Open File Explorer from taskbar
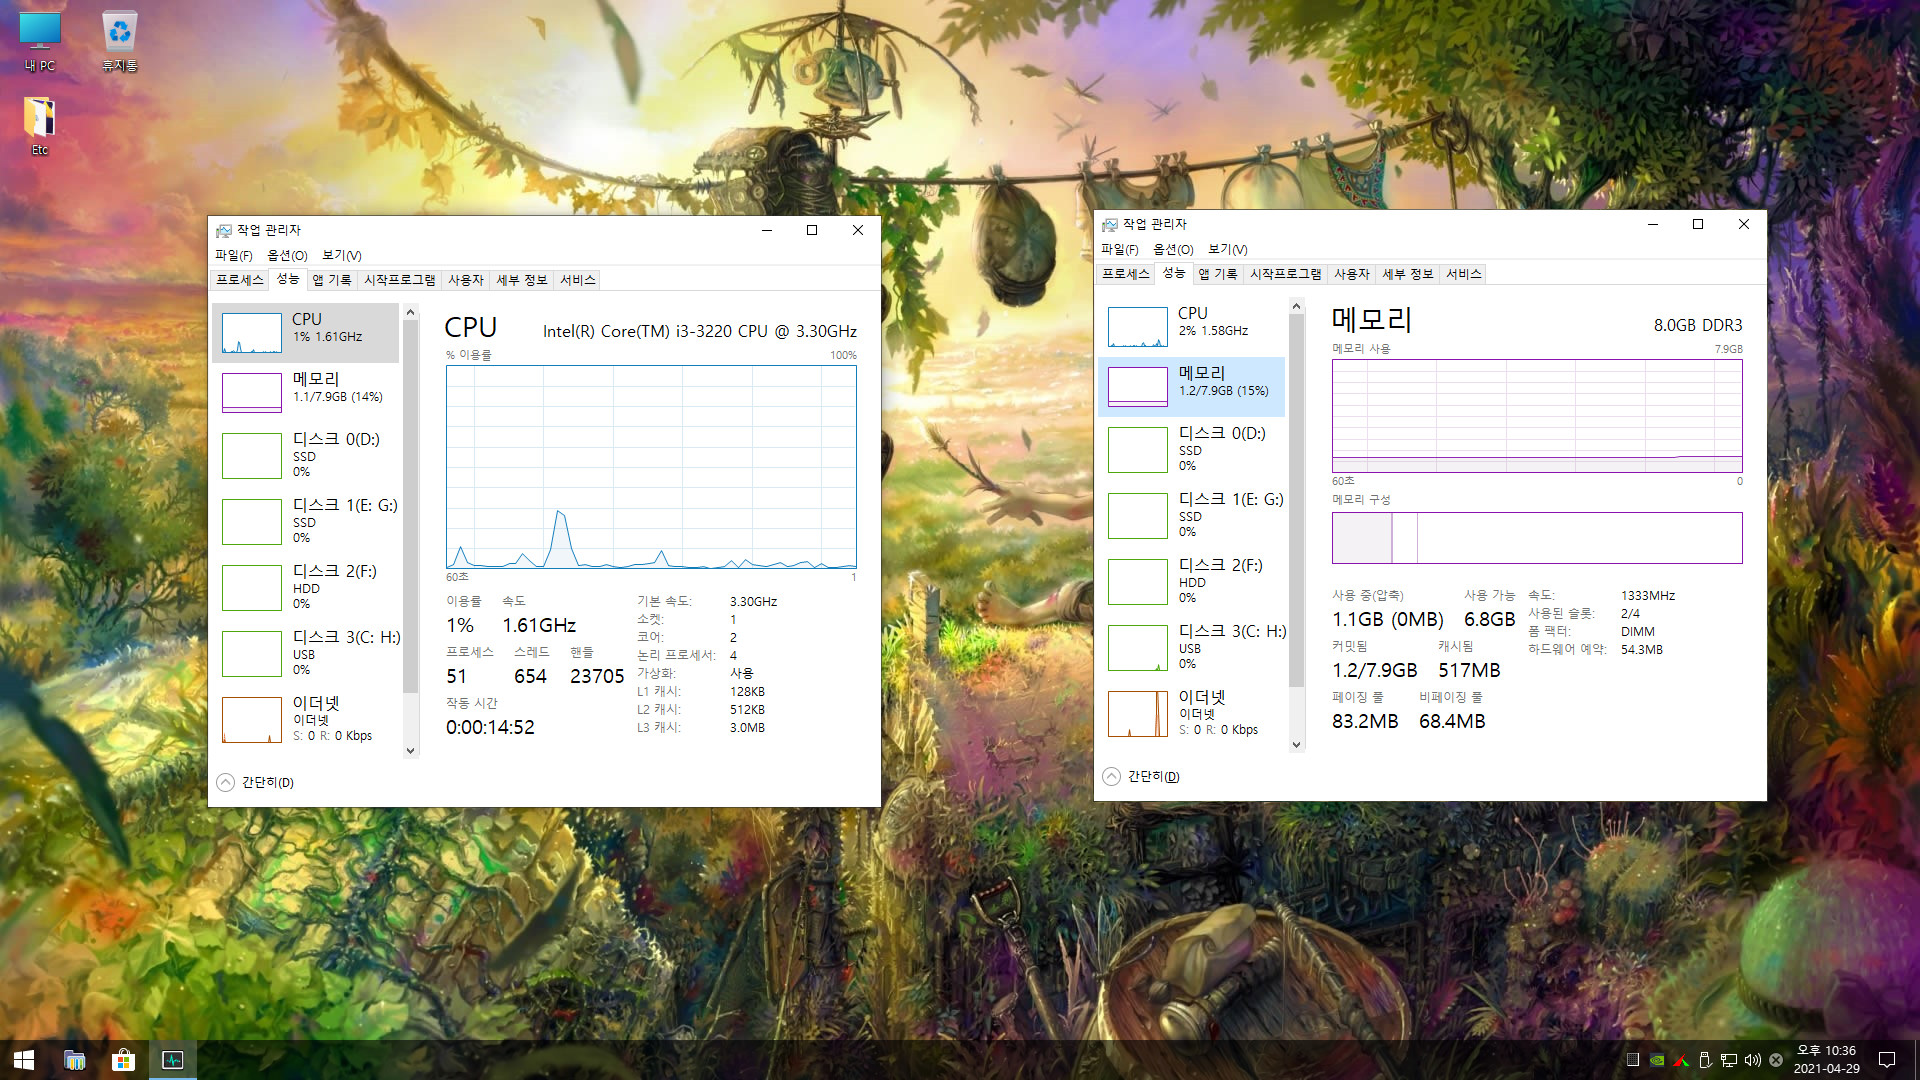This screenshot has width=1920, height=1080. [74, 1060]
